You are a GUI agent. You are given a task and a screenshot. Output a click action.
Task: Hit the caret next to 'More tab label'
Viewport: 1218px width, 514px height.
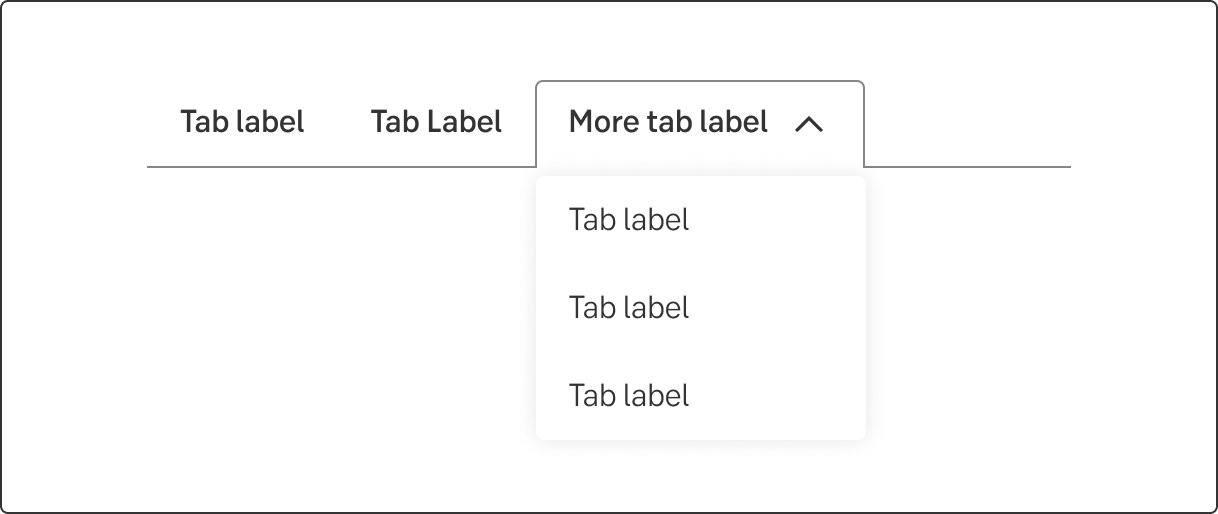[x=808, y=124]
